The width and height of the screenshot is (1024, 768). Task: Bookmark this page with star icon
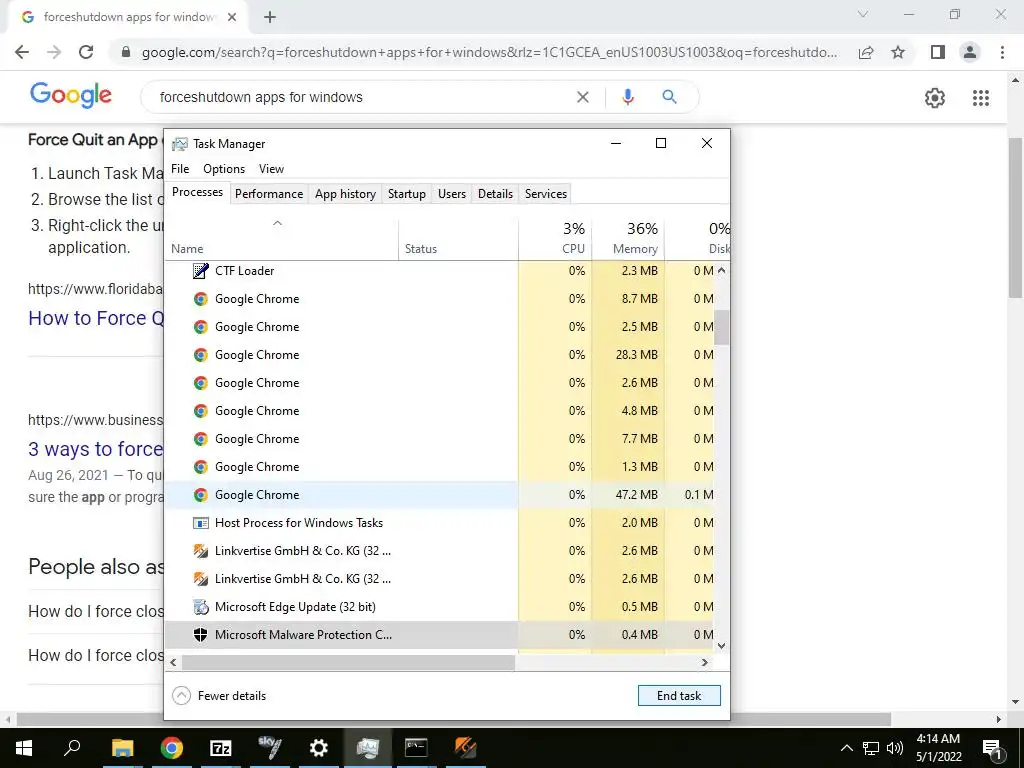point(898,52)
